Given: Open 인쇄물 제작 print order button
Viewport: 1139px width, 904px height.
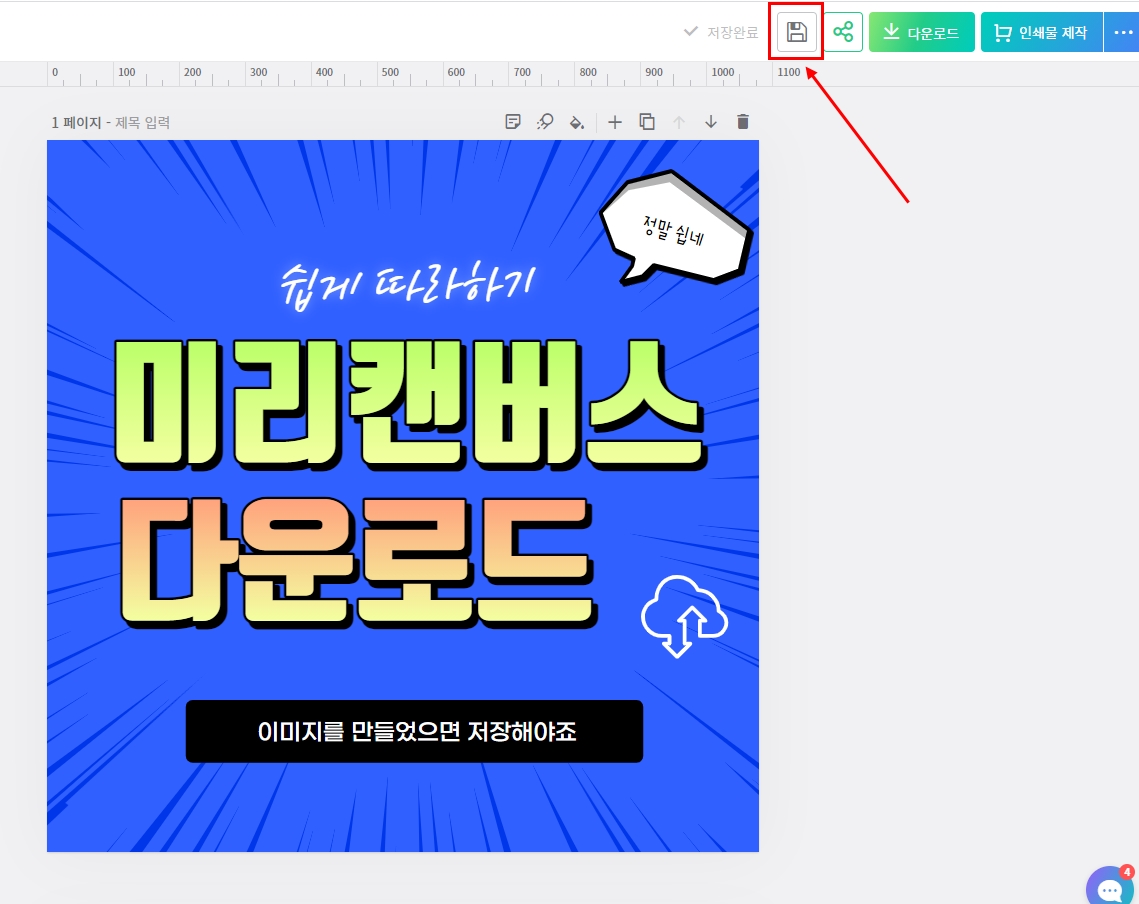Looking at the screenshot, I should click(x=1041, y=32).
